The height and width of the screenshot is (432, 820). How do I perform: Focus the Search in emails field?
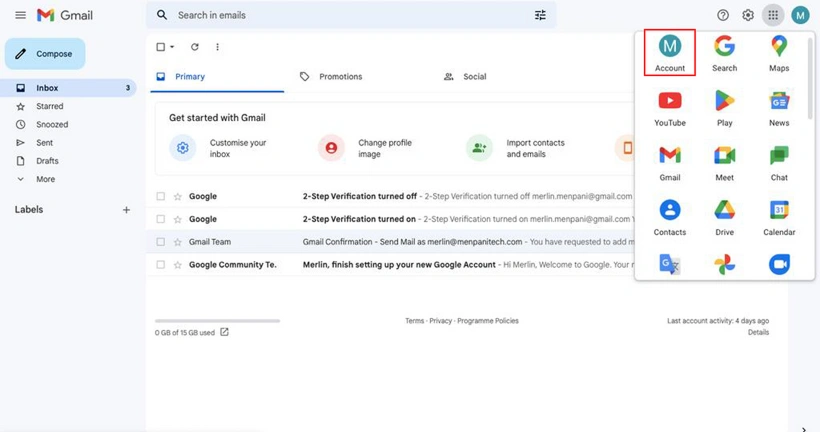click(x=351, y=15)
